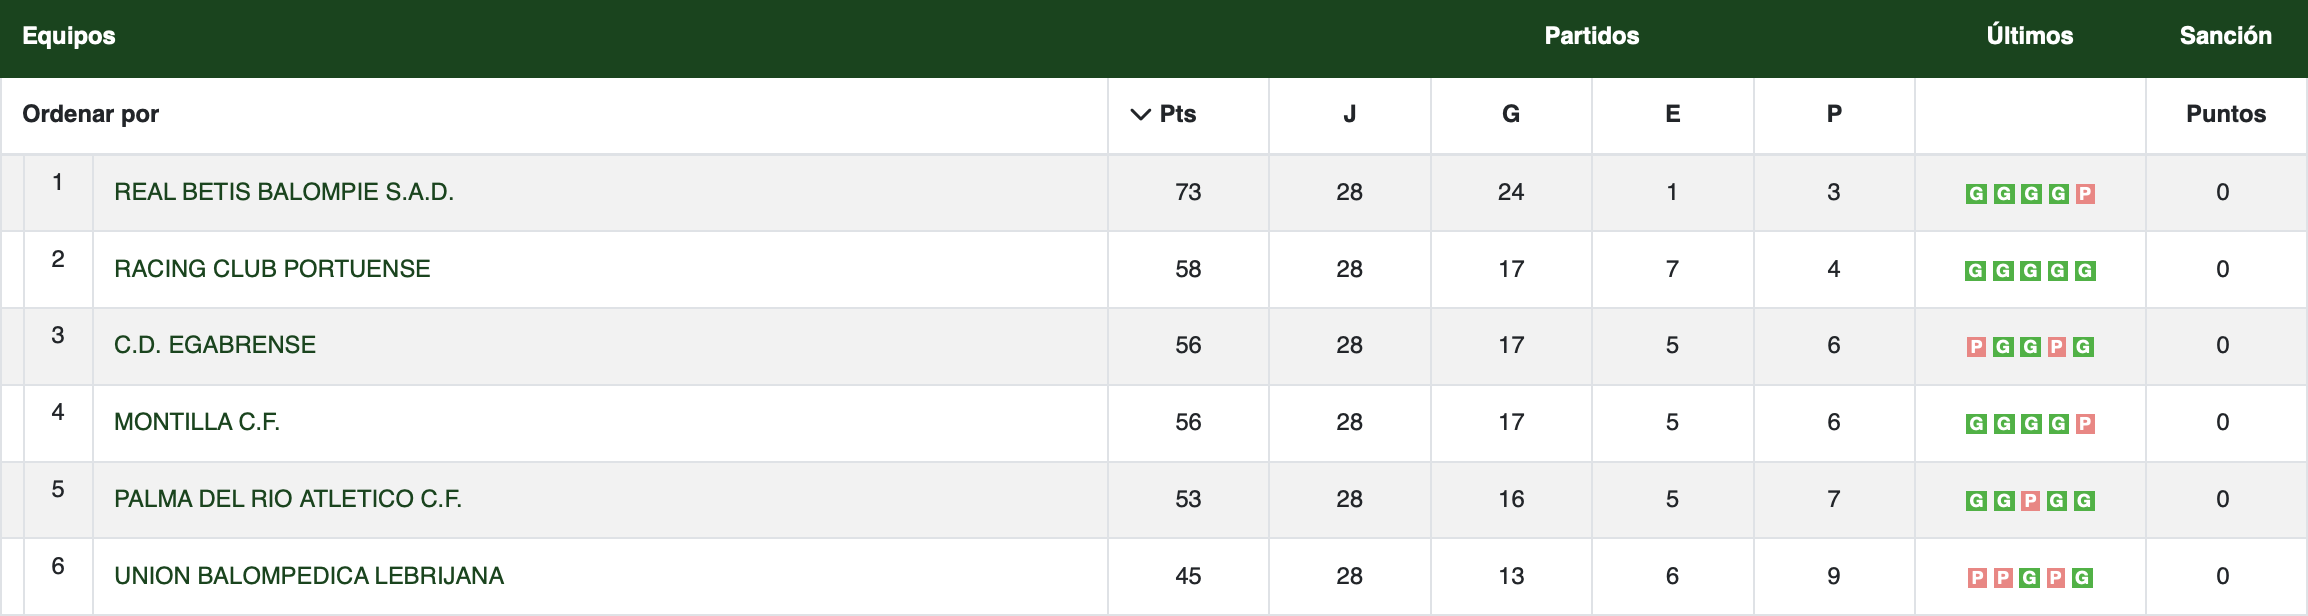The image size is (2308, 616).
Task: Click first red P badge for C.D. Egabrense
Action: [x=1976, y=347]
